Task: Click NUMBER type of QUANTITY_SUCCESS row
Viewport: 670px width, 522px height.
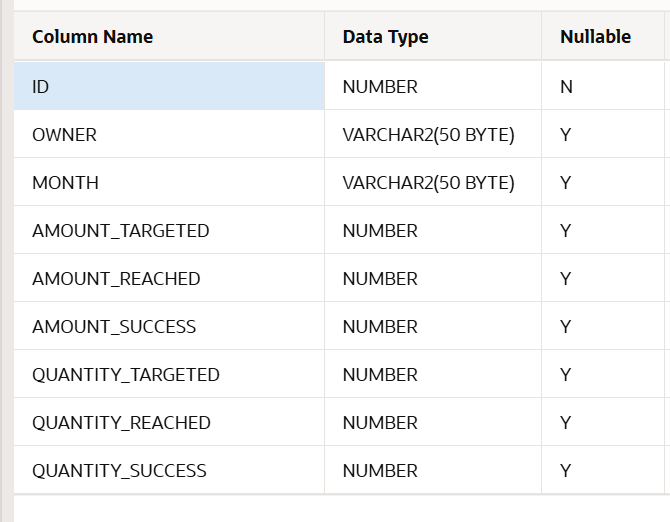Action: pyautogui.click(x=380, y=471)
